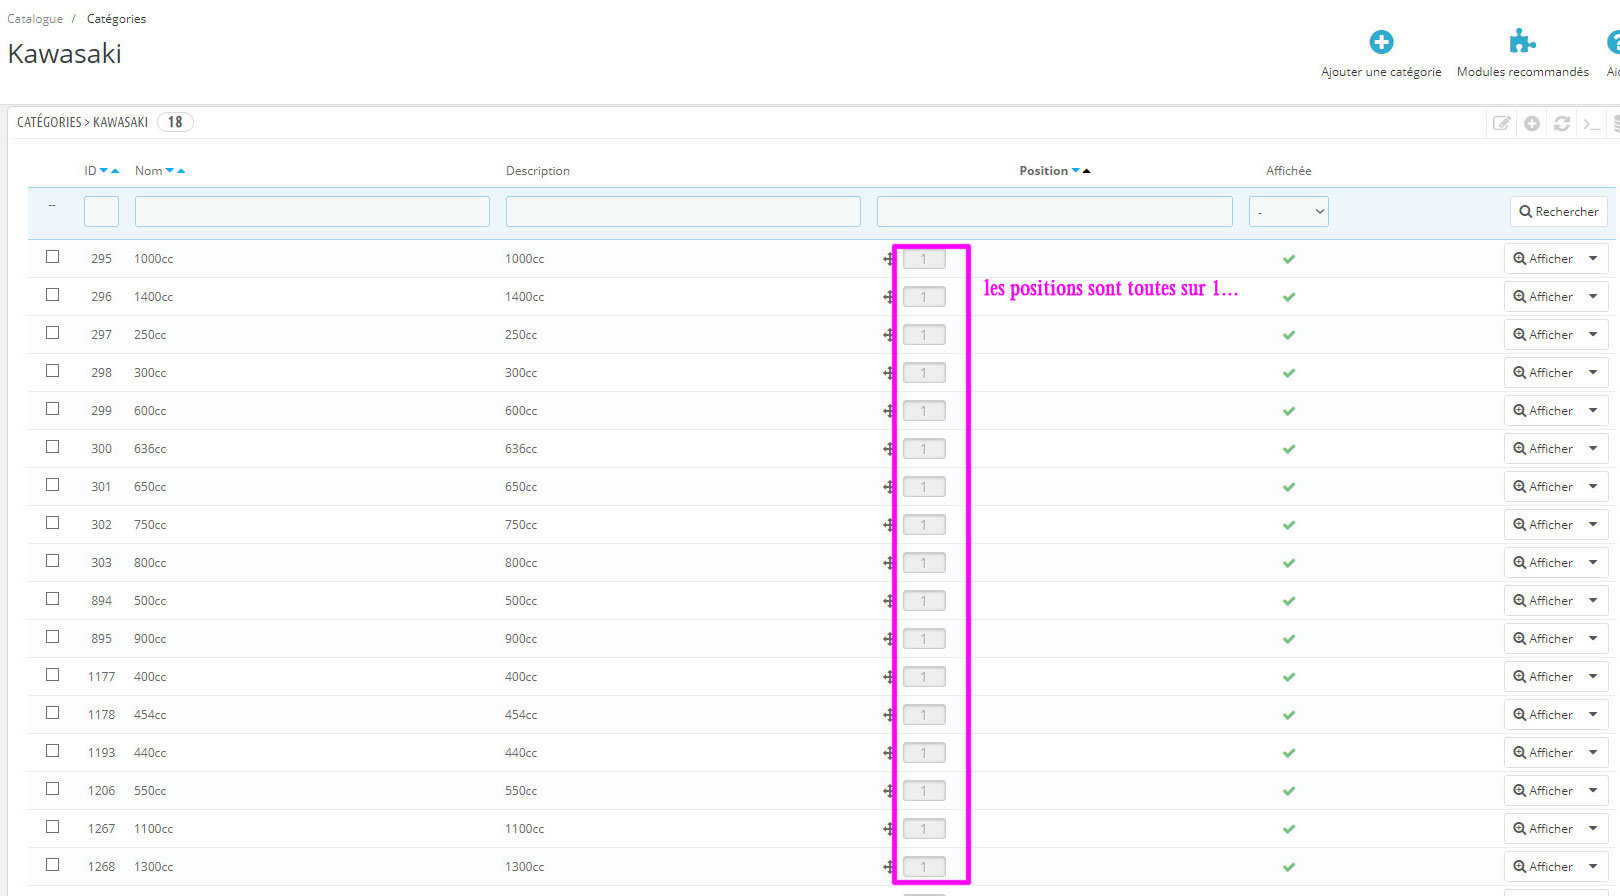Click Afficher for 440cc row
The width and height of the screenshot is (1620, 896).
[x=1543, y=753]
